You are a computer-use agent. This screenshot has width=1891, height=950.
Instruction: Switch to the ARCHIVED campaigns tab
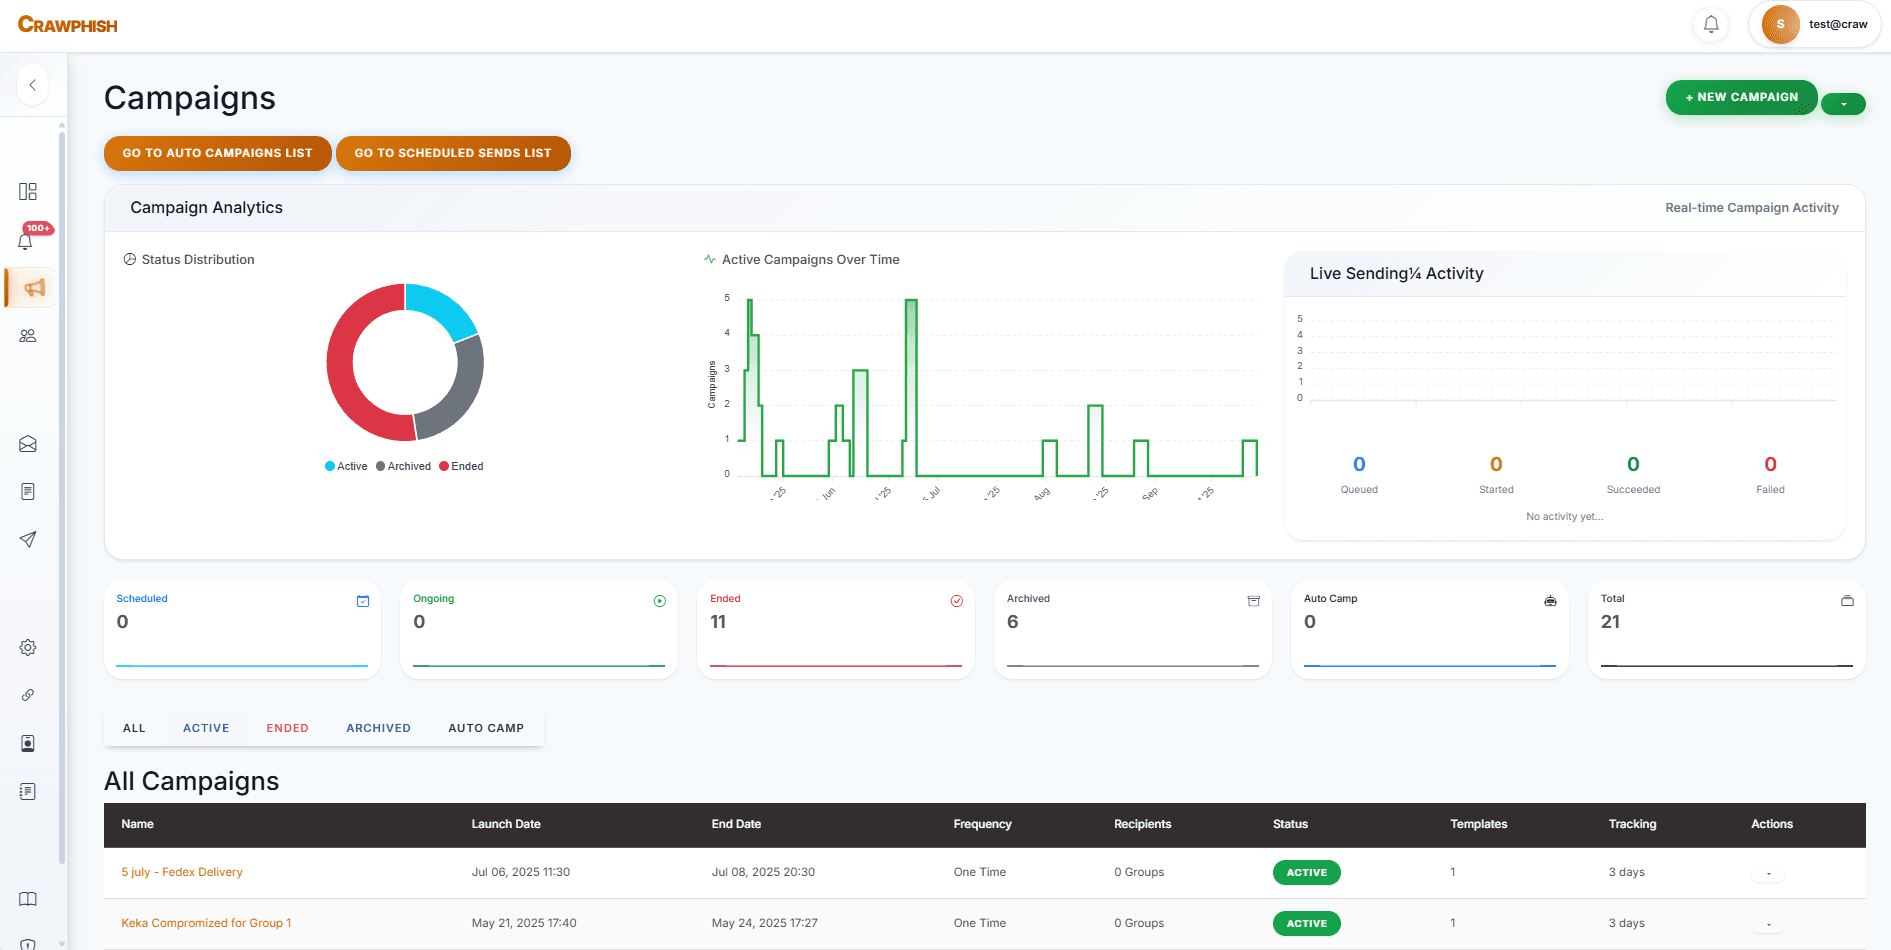pyautogui.click(x=378, y=727)
